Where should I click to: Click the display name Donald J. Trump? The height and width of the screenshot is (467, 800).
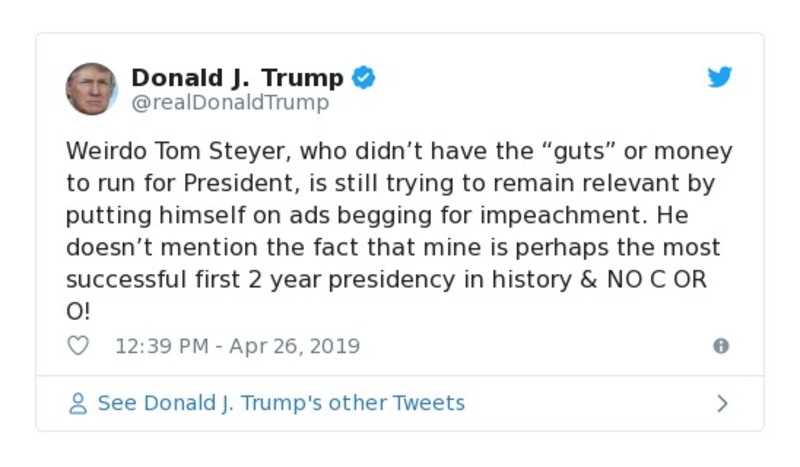pos(237,78)
